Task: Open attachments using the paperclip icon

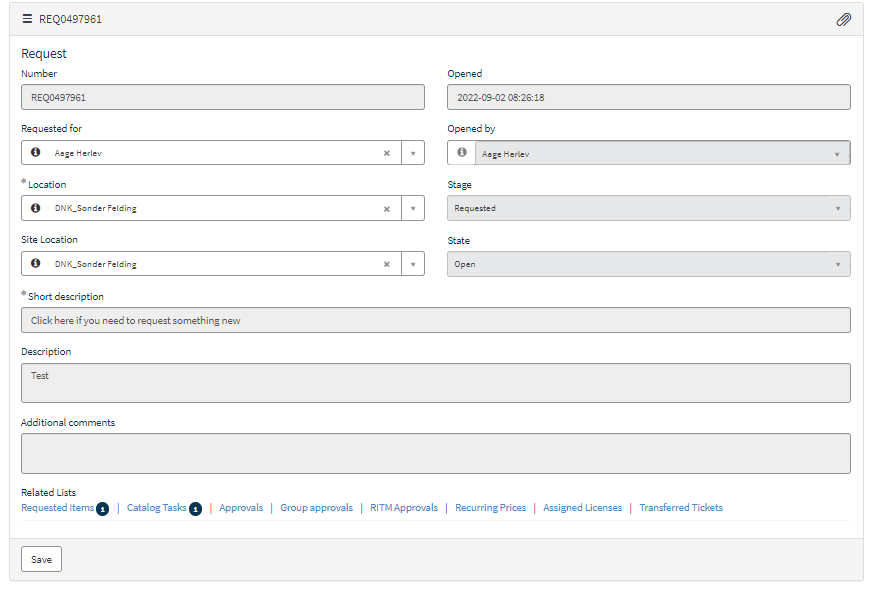Action: pos(845,18)
